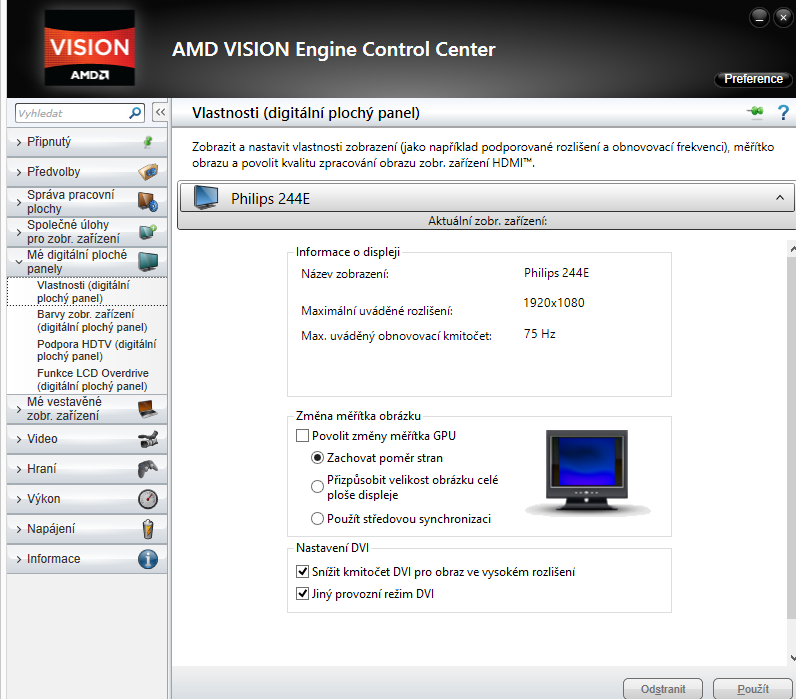Open help with the question mark icon

click(783, 112)
